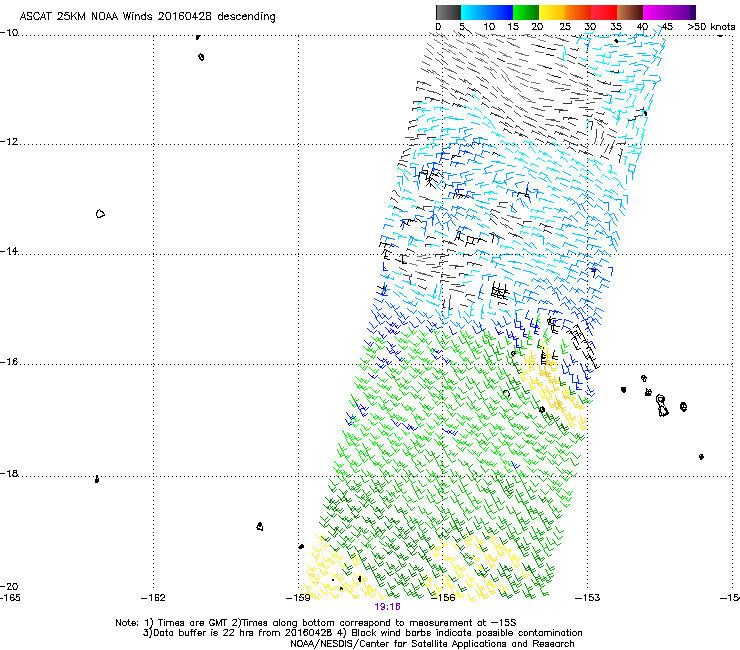Image resolution: width=740 pixels, height=650 pixels.
Task: Click the '-153' longitude axis label
Action: [588, 598]
